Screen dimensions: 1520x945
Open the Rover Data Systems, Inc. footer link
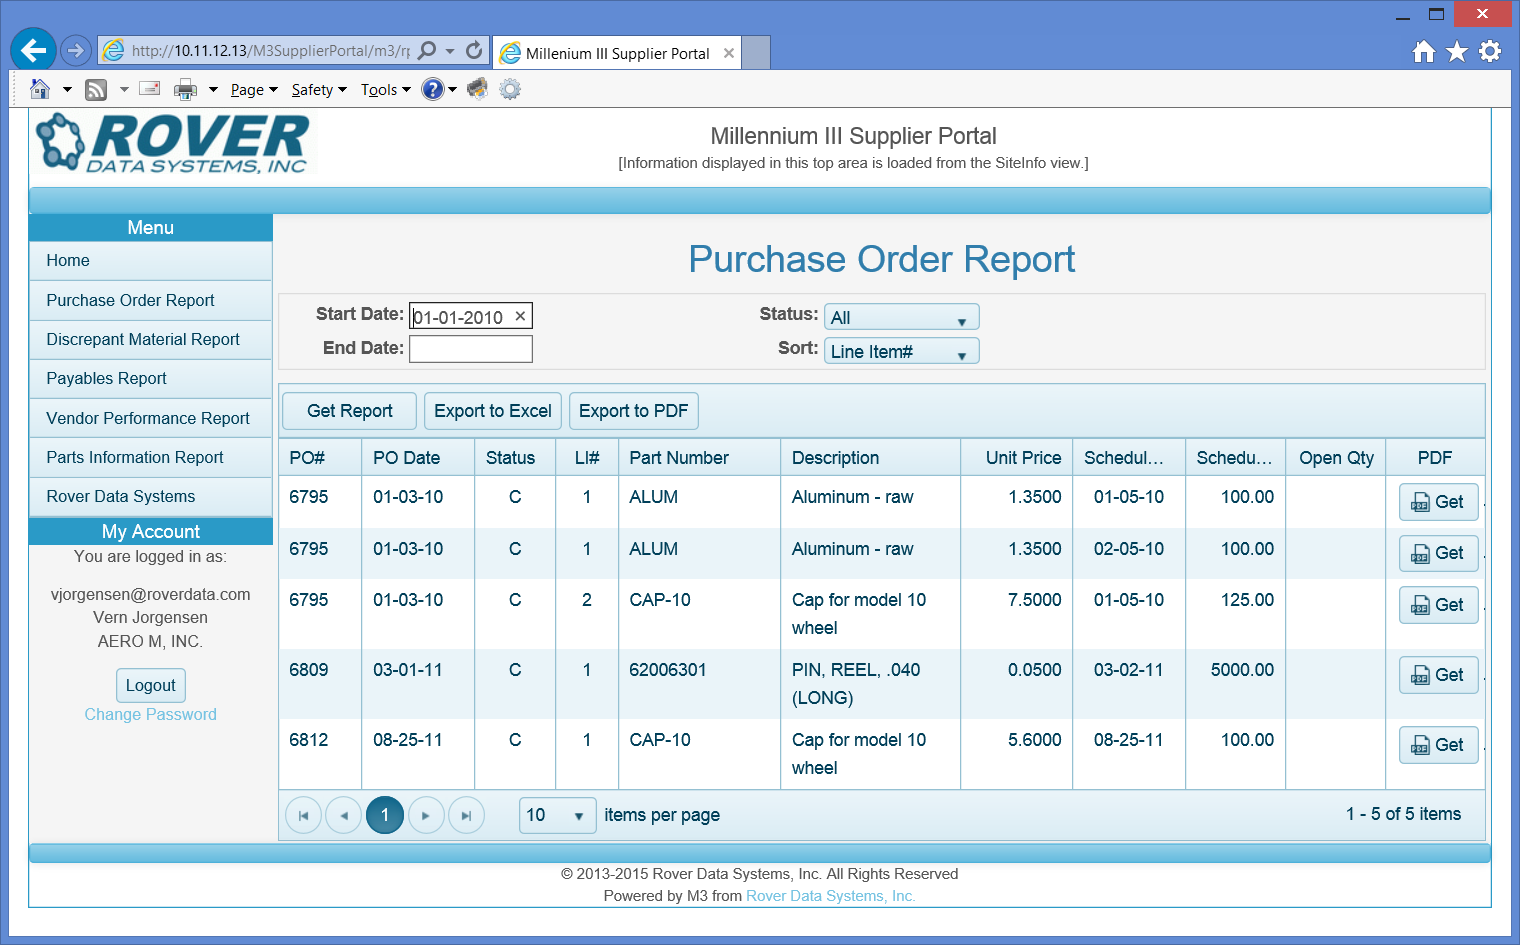830,896
